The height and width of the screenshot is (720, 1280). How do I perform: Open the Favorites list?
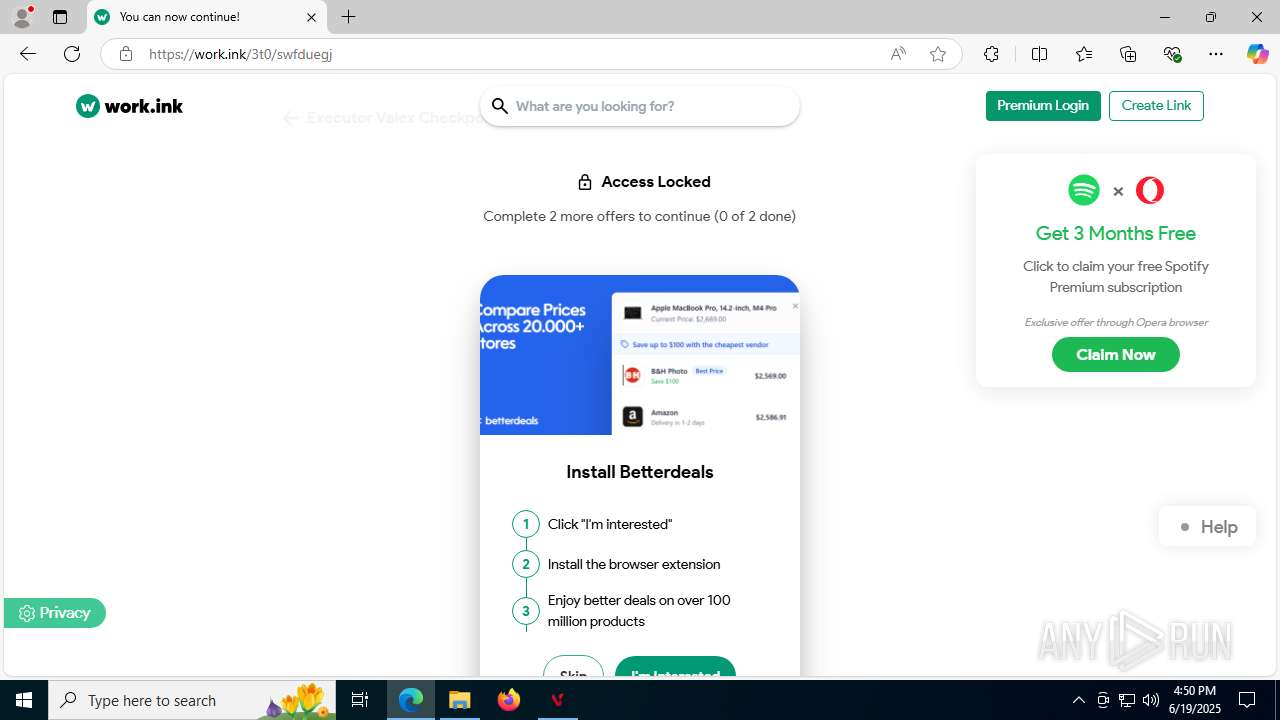pos(1084,54)
